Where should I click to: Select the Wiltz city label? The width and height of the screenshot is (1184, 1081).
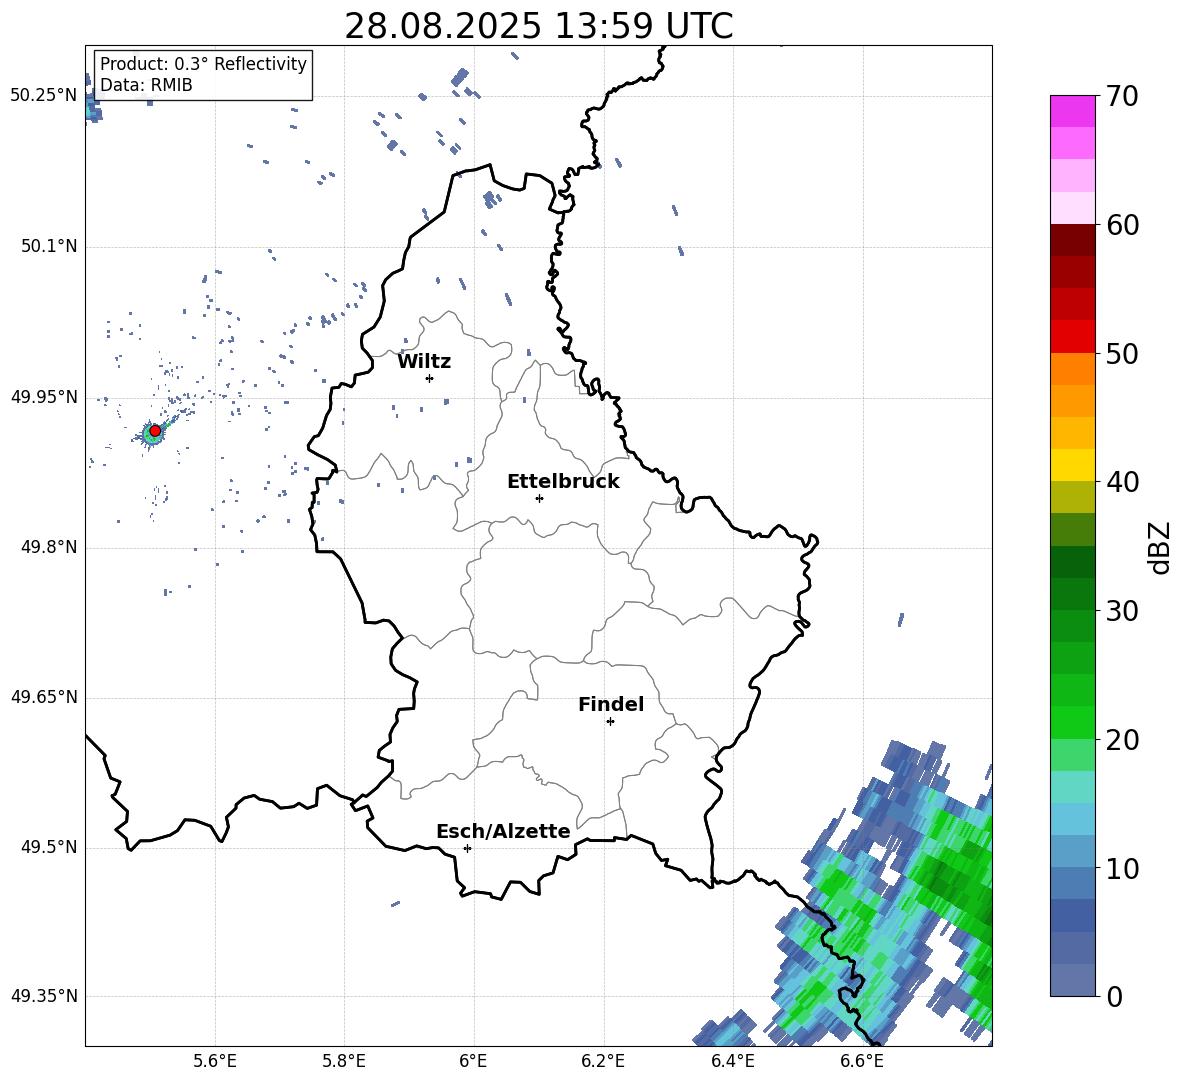pos(424,362)
